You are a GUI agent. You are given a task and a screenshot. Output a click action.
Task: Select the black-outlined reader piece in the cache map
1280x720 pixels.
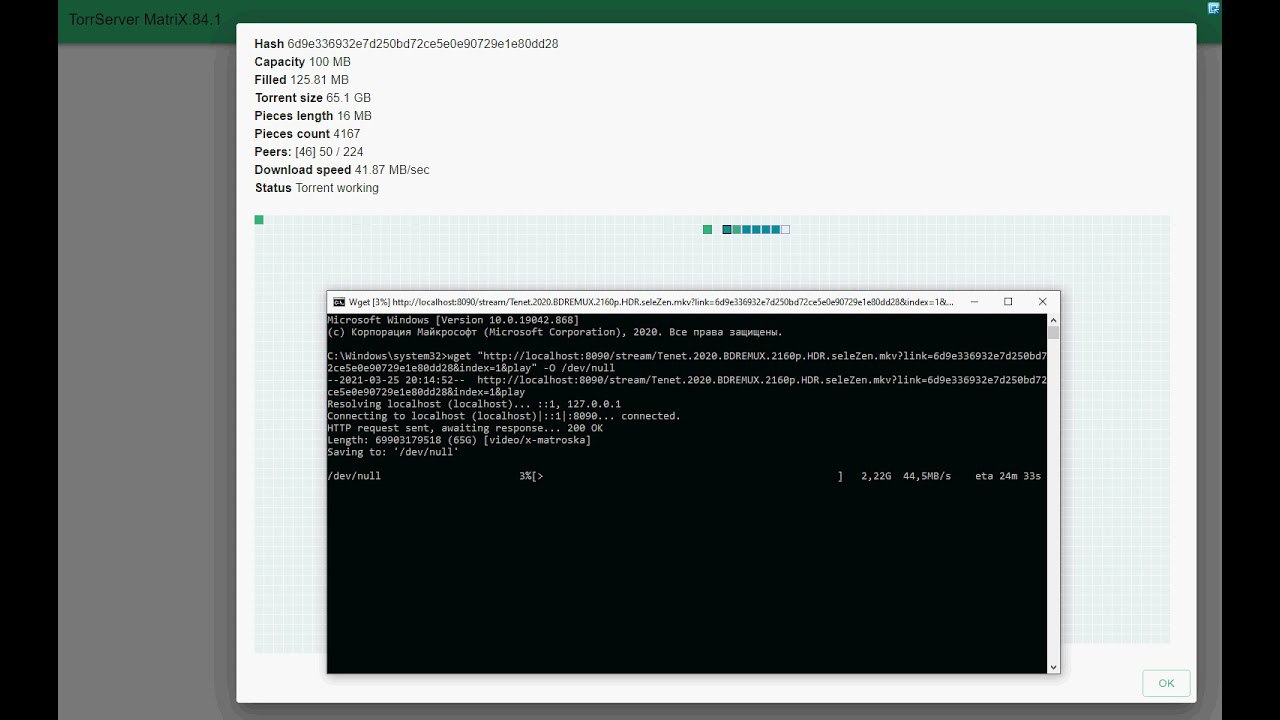tap(727, 230)
